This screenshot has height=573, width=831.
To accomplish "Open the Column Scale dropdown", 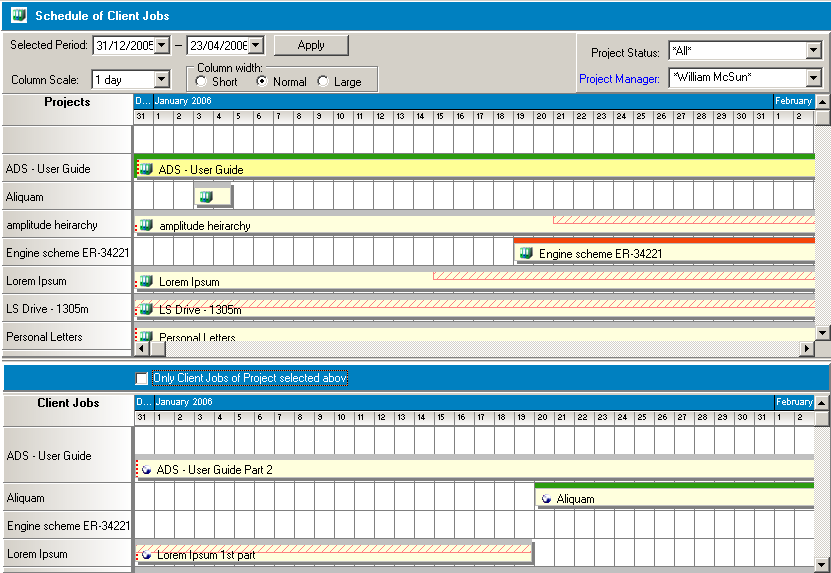I will (x=162, y=80).
